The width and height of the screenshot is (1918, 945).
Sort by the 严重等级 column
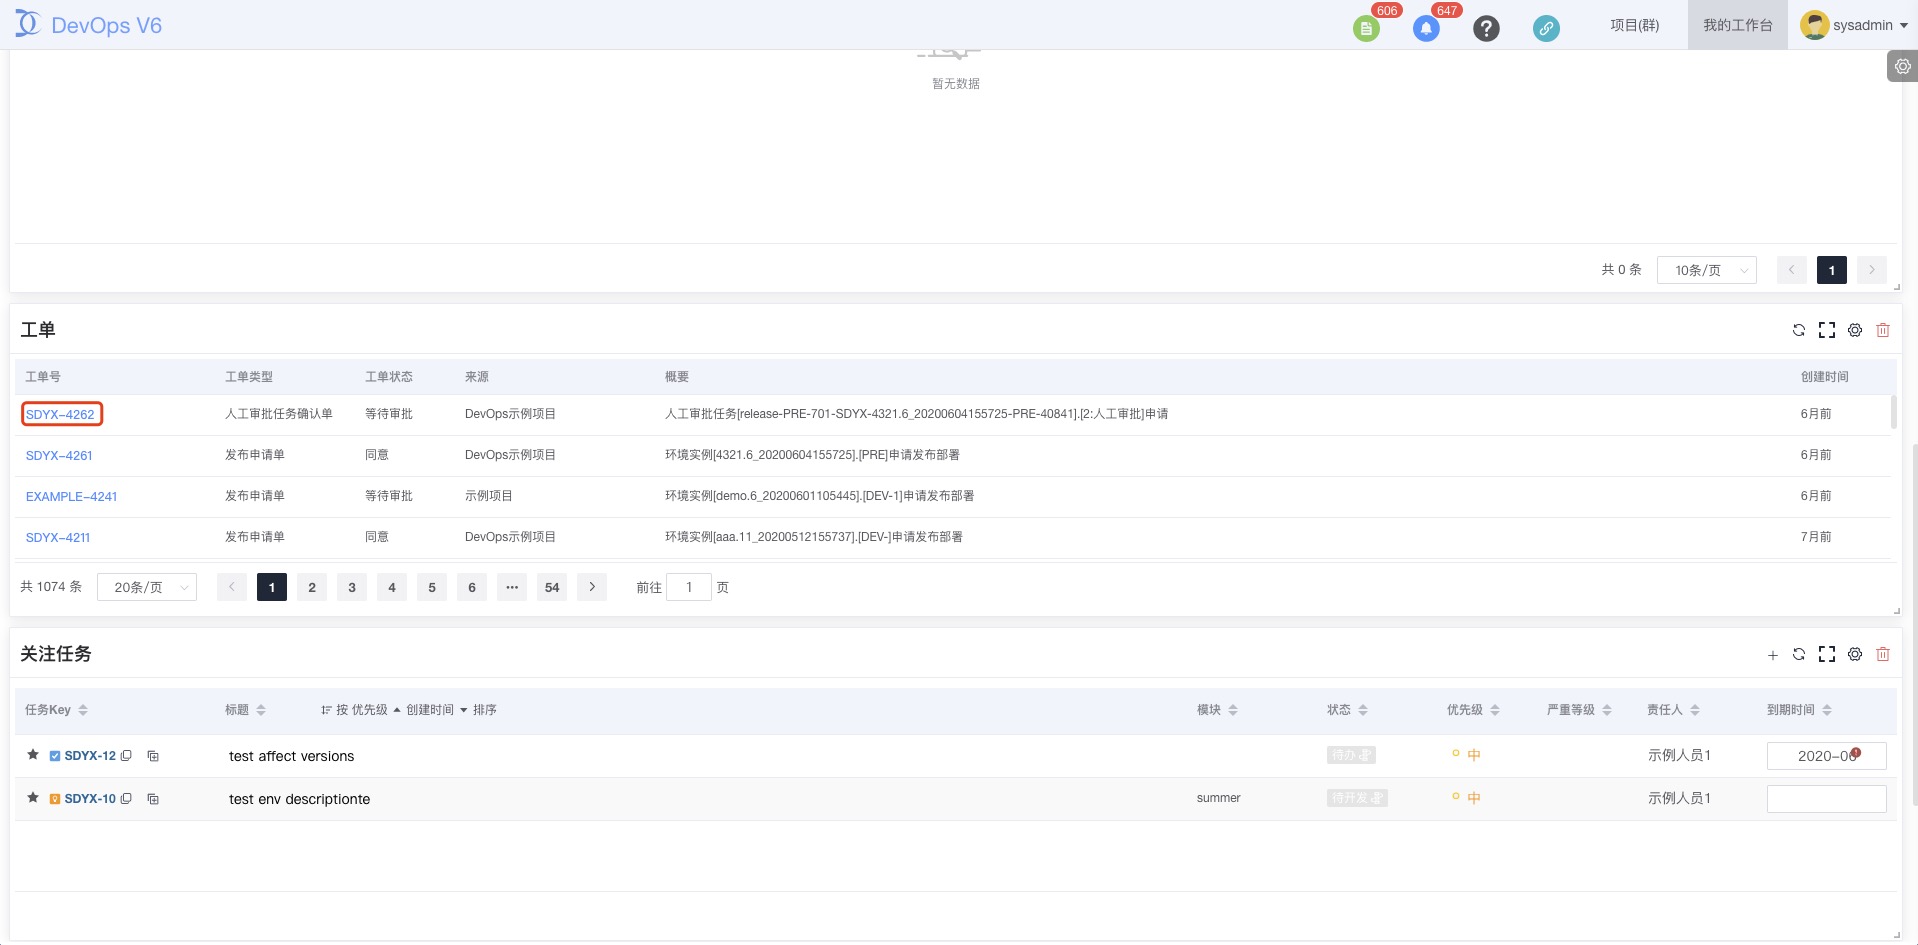[x=1607, y=710]
